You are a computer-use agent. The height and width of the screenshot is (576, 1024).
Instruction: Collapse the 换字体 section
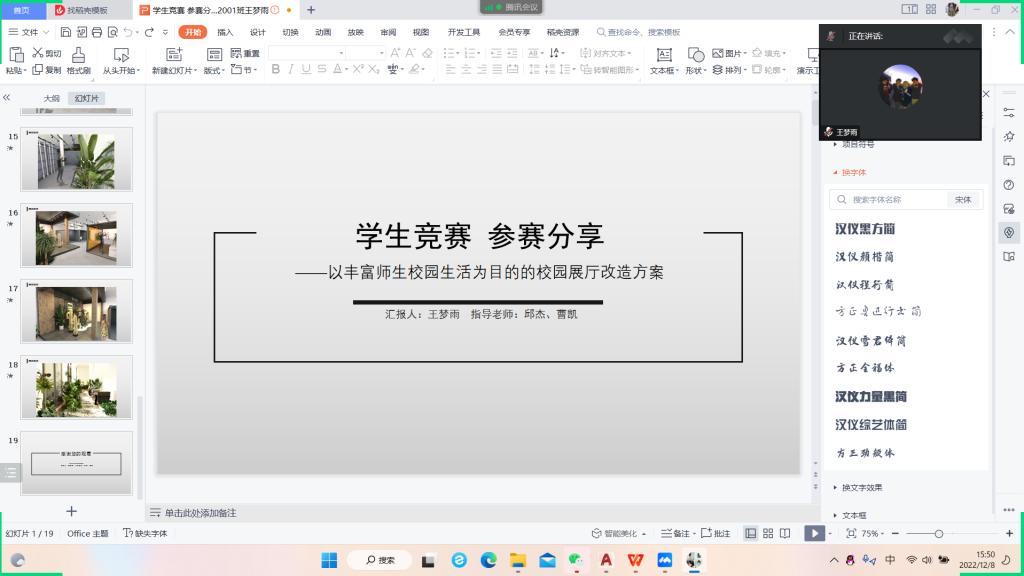[x=853, y=172]
